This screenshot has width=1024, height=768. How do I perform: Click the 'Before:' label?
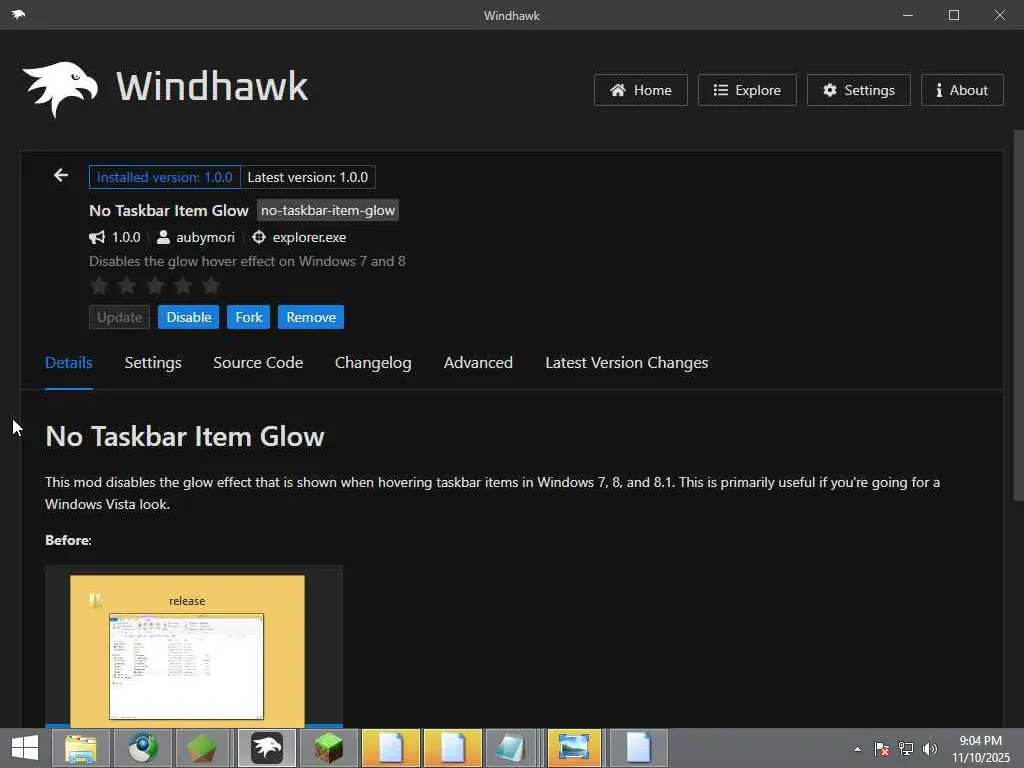[69, 540]
